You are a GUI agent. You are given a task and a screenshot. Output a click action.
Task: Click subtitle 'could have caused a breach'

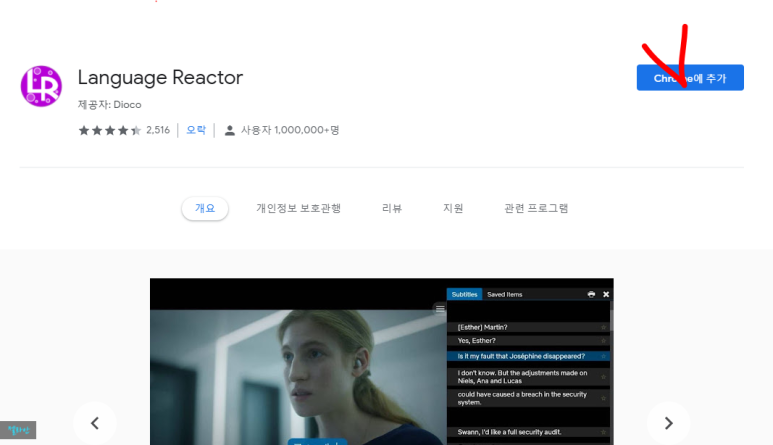[x=528, y=398]
